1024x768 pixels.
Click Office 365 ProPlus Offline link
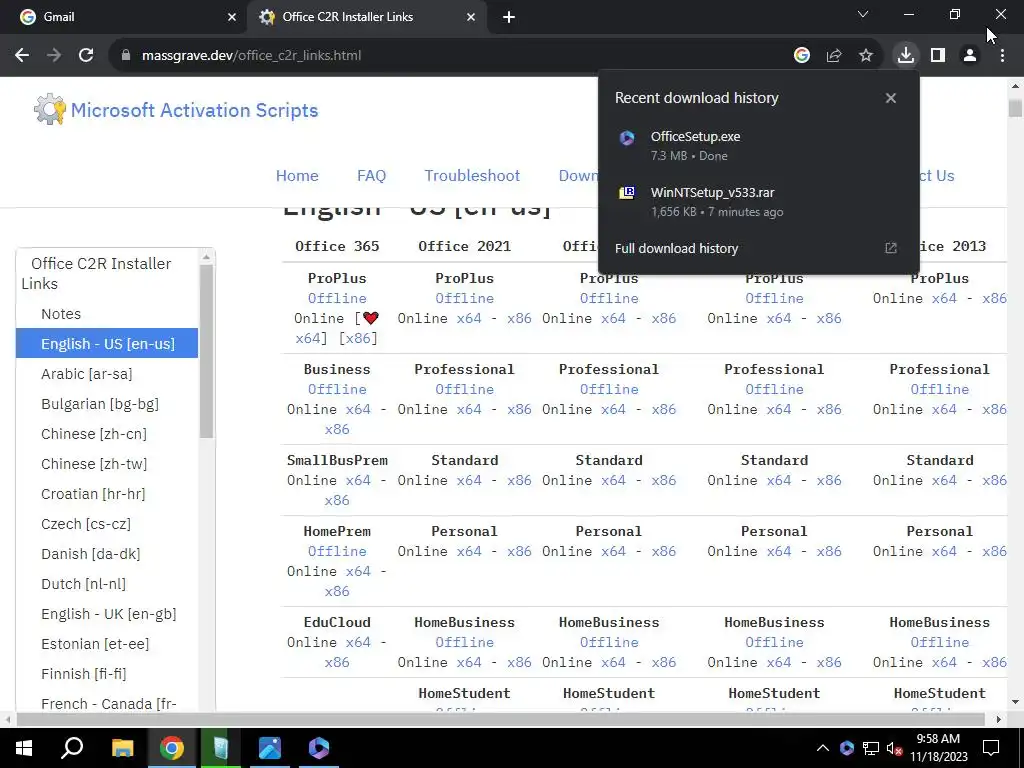(337, 298)
